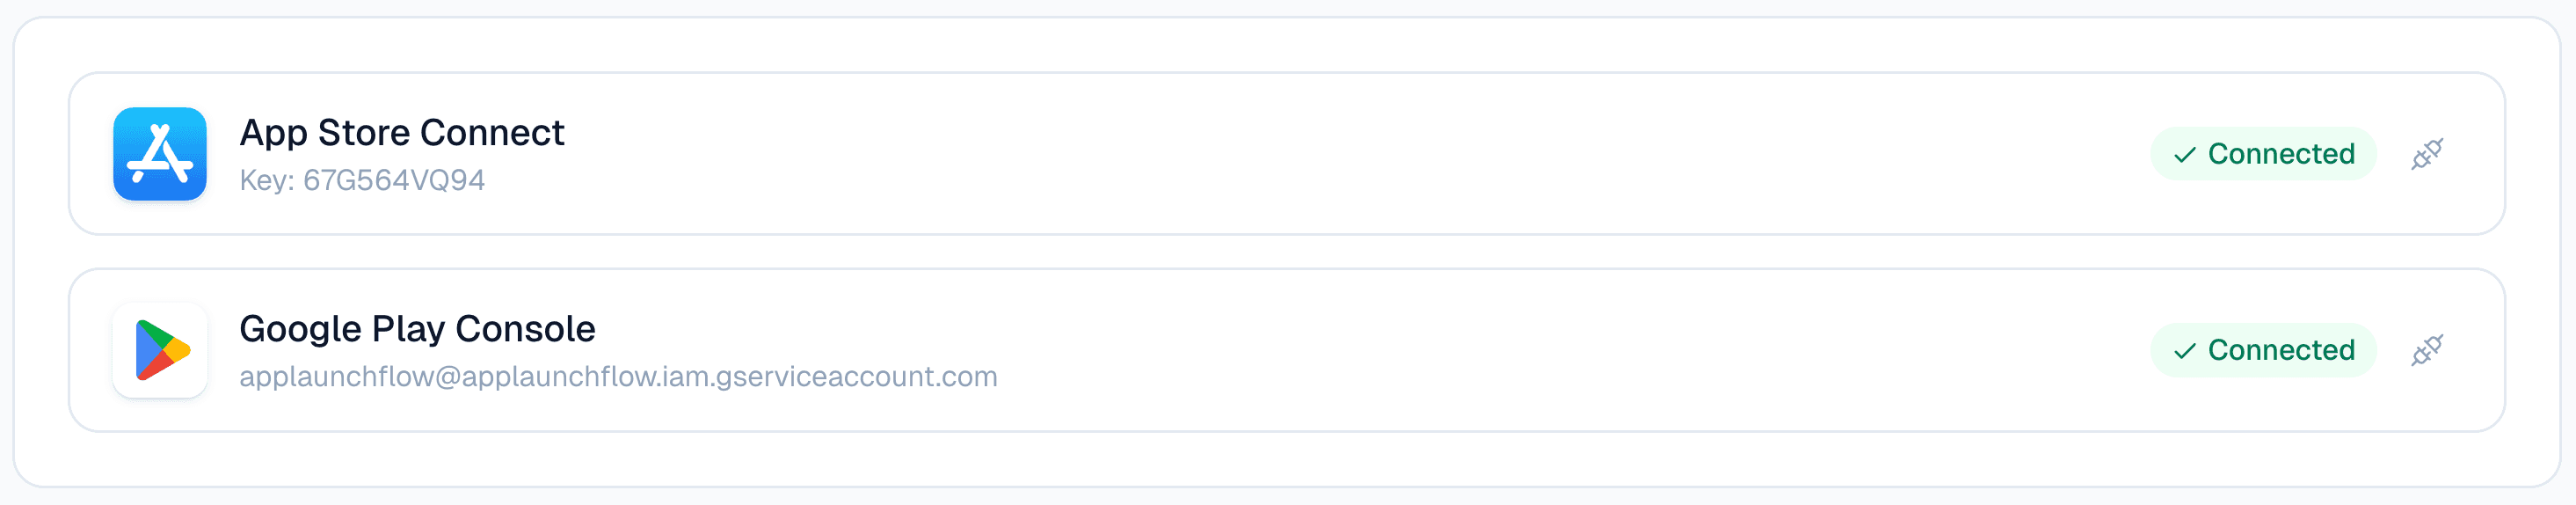
Task: Click the Google Play logo icon
Action: coord(160,350)
